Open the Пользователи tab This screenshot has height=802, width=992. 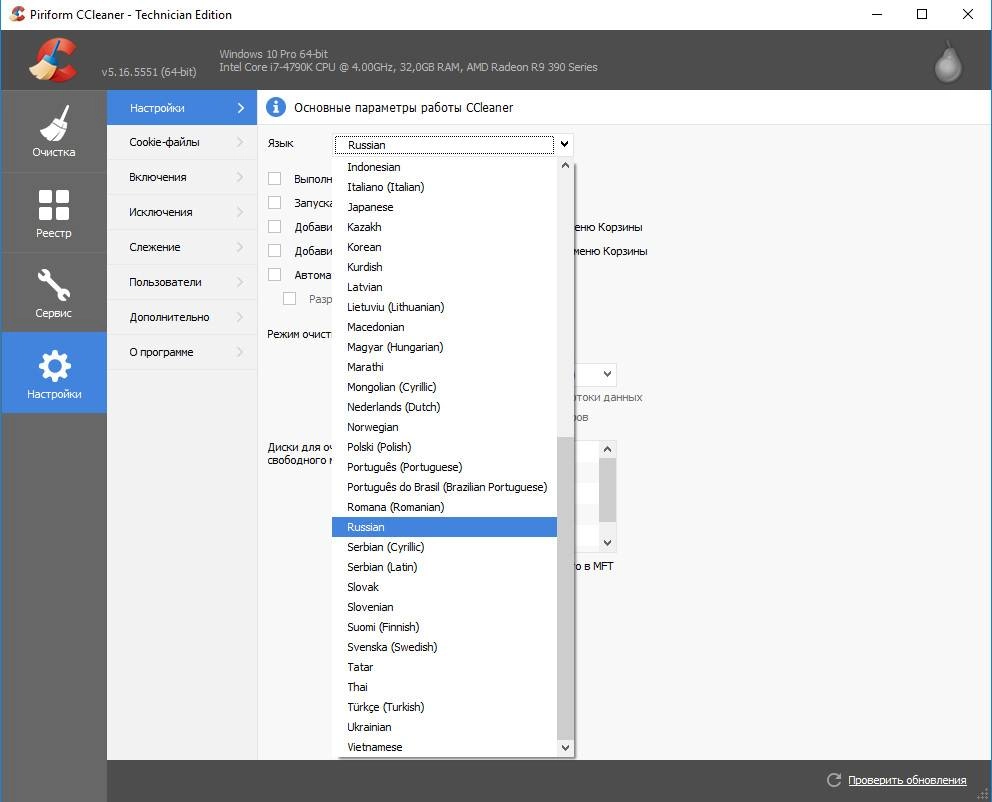click(x=182, y=282)
